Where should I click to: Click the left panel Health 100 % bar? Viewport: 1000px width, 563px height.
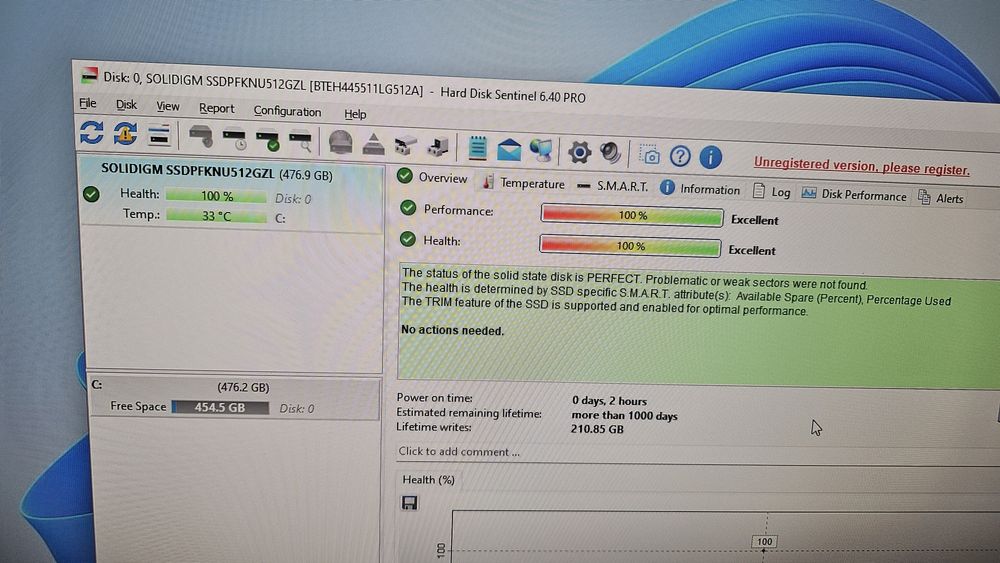click(x=216, y=196)
